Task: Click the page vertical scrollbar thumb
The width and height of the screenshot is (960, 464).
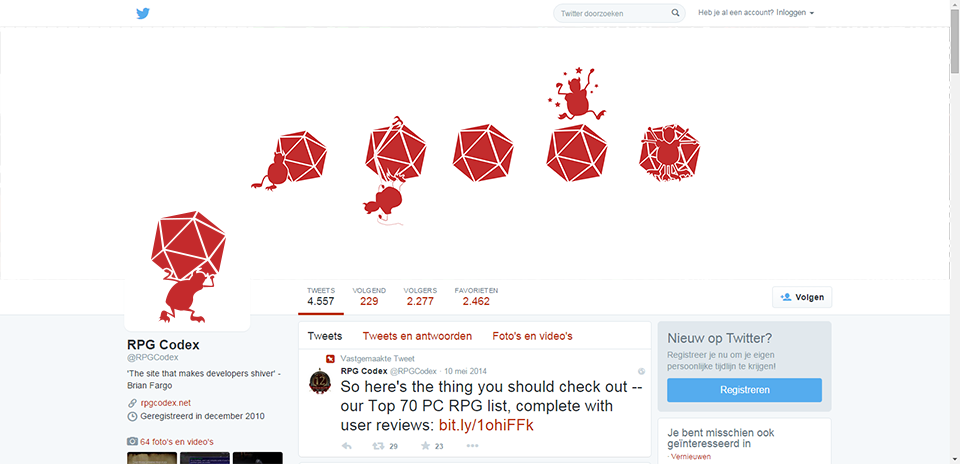Action: pyautogui.click(x=955, y=42)
